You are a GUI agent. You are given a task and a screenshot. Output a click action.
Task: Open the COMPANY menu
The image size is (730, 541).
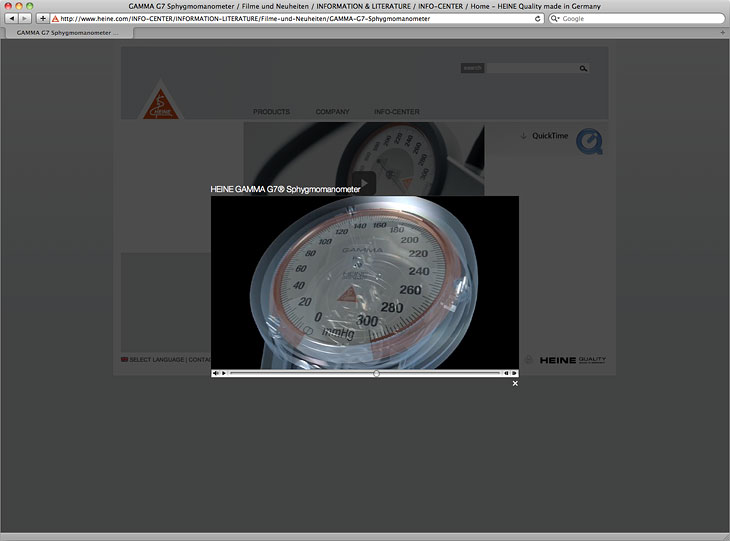pos(332,112)
